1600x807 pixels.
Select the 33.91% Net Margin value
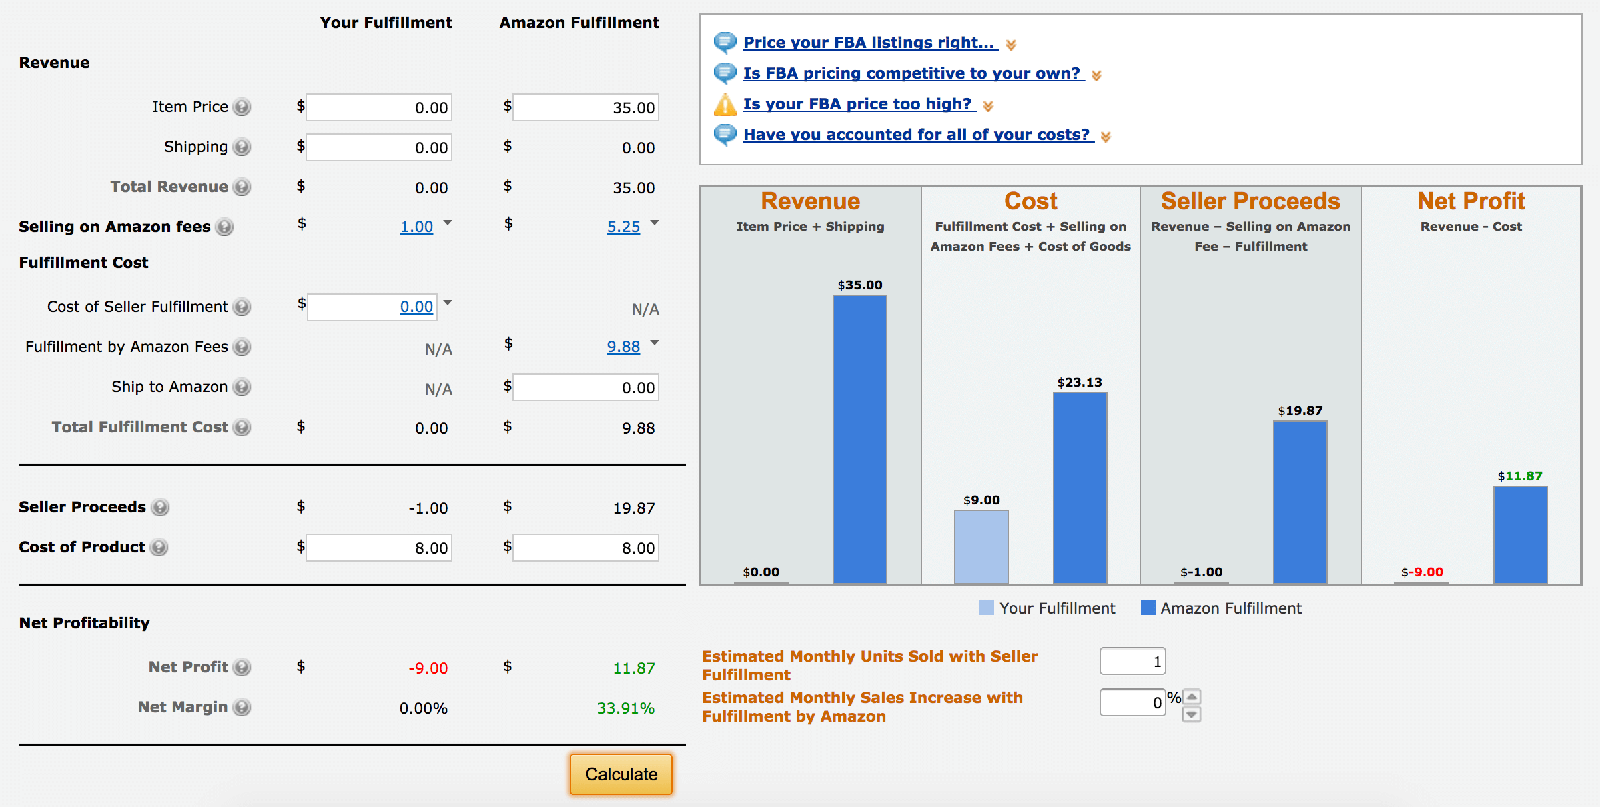click(626, 708)
